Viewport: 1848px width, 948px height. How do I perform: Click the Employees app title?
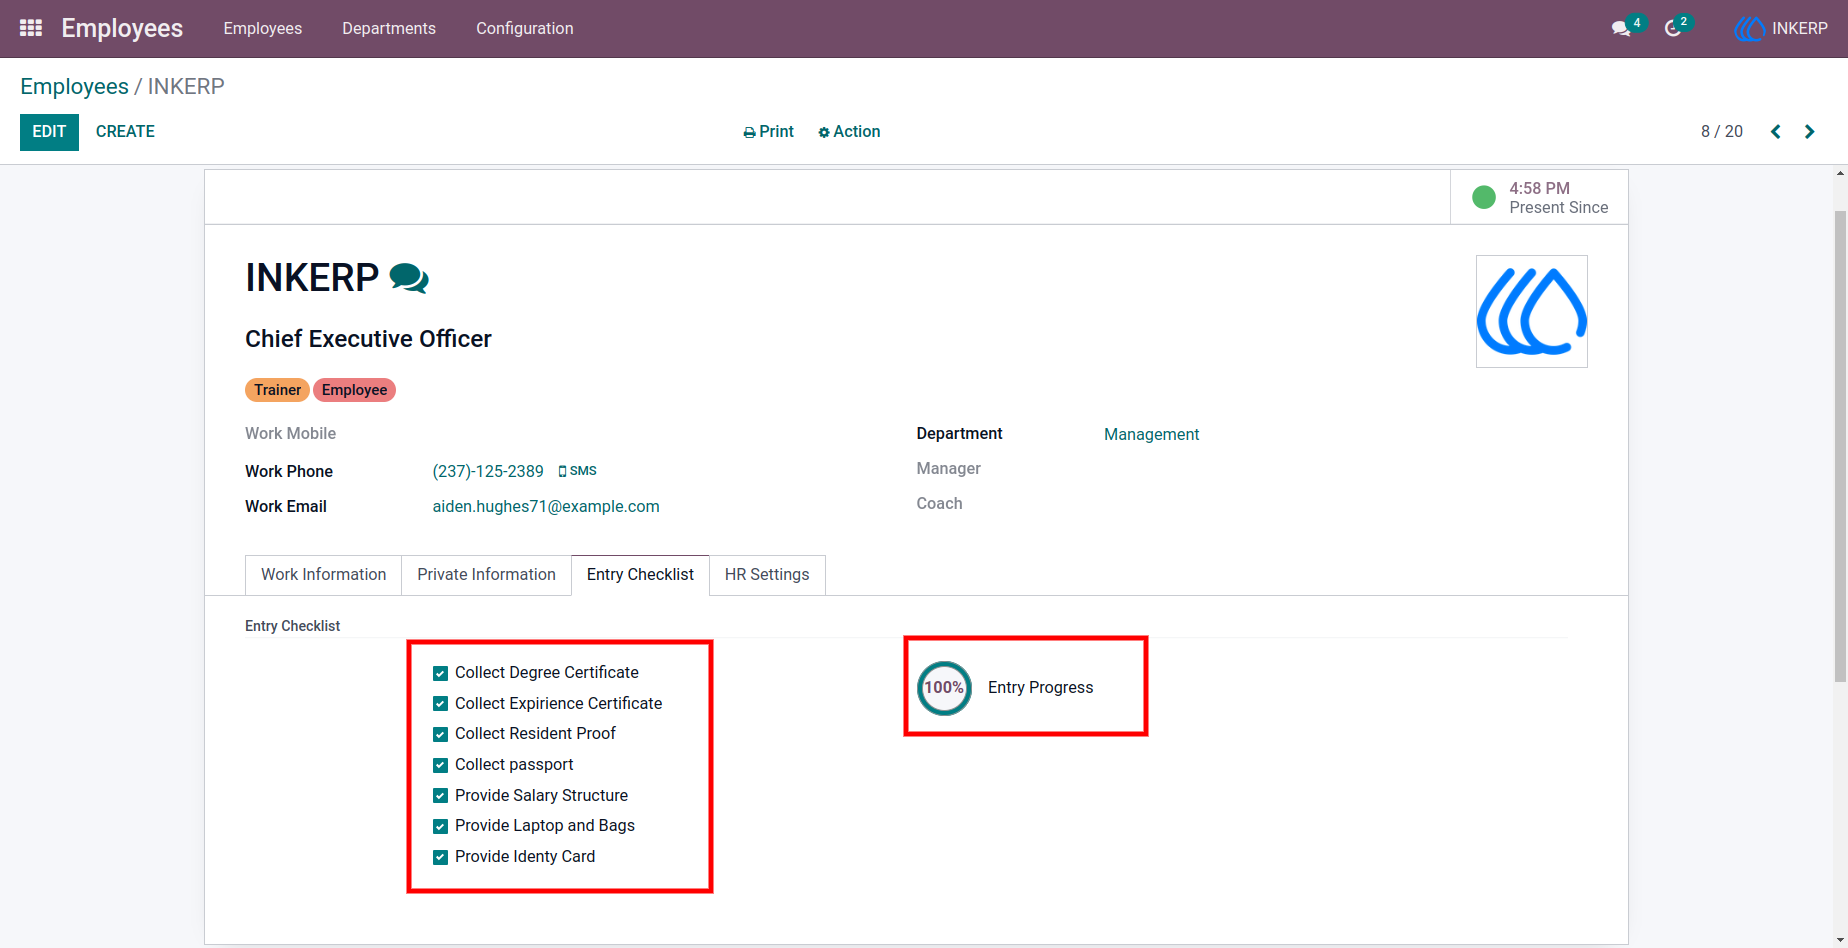122,29
